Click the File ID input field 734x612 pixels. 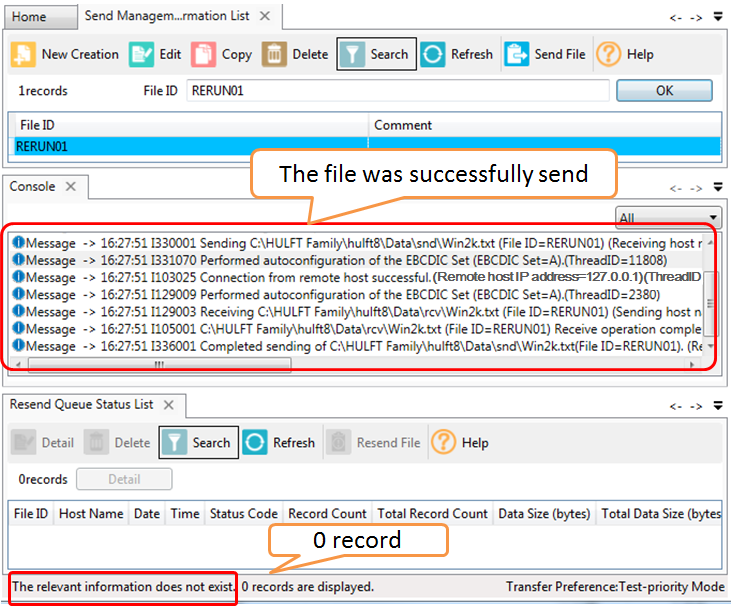click(398, 91)
